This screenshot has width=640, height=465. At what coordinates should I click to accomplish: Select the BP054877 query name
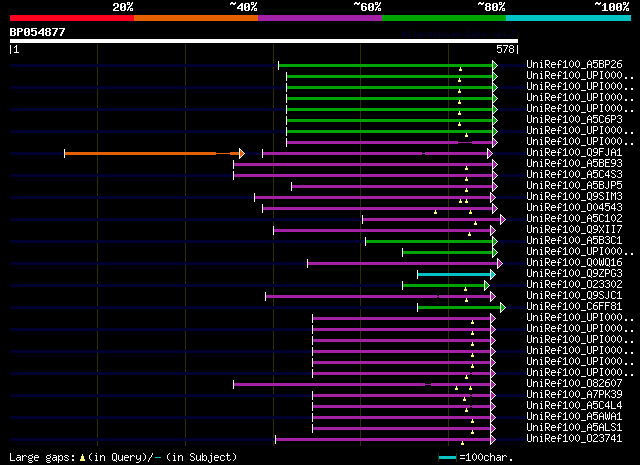[37, 32]
